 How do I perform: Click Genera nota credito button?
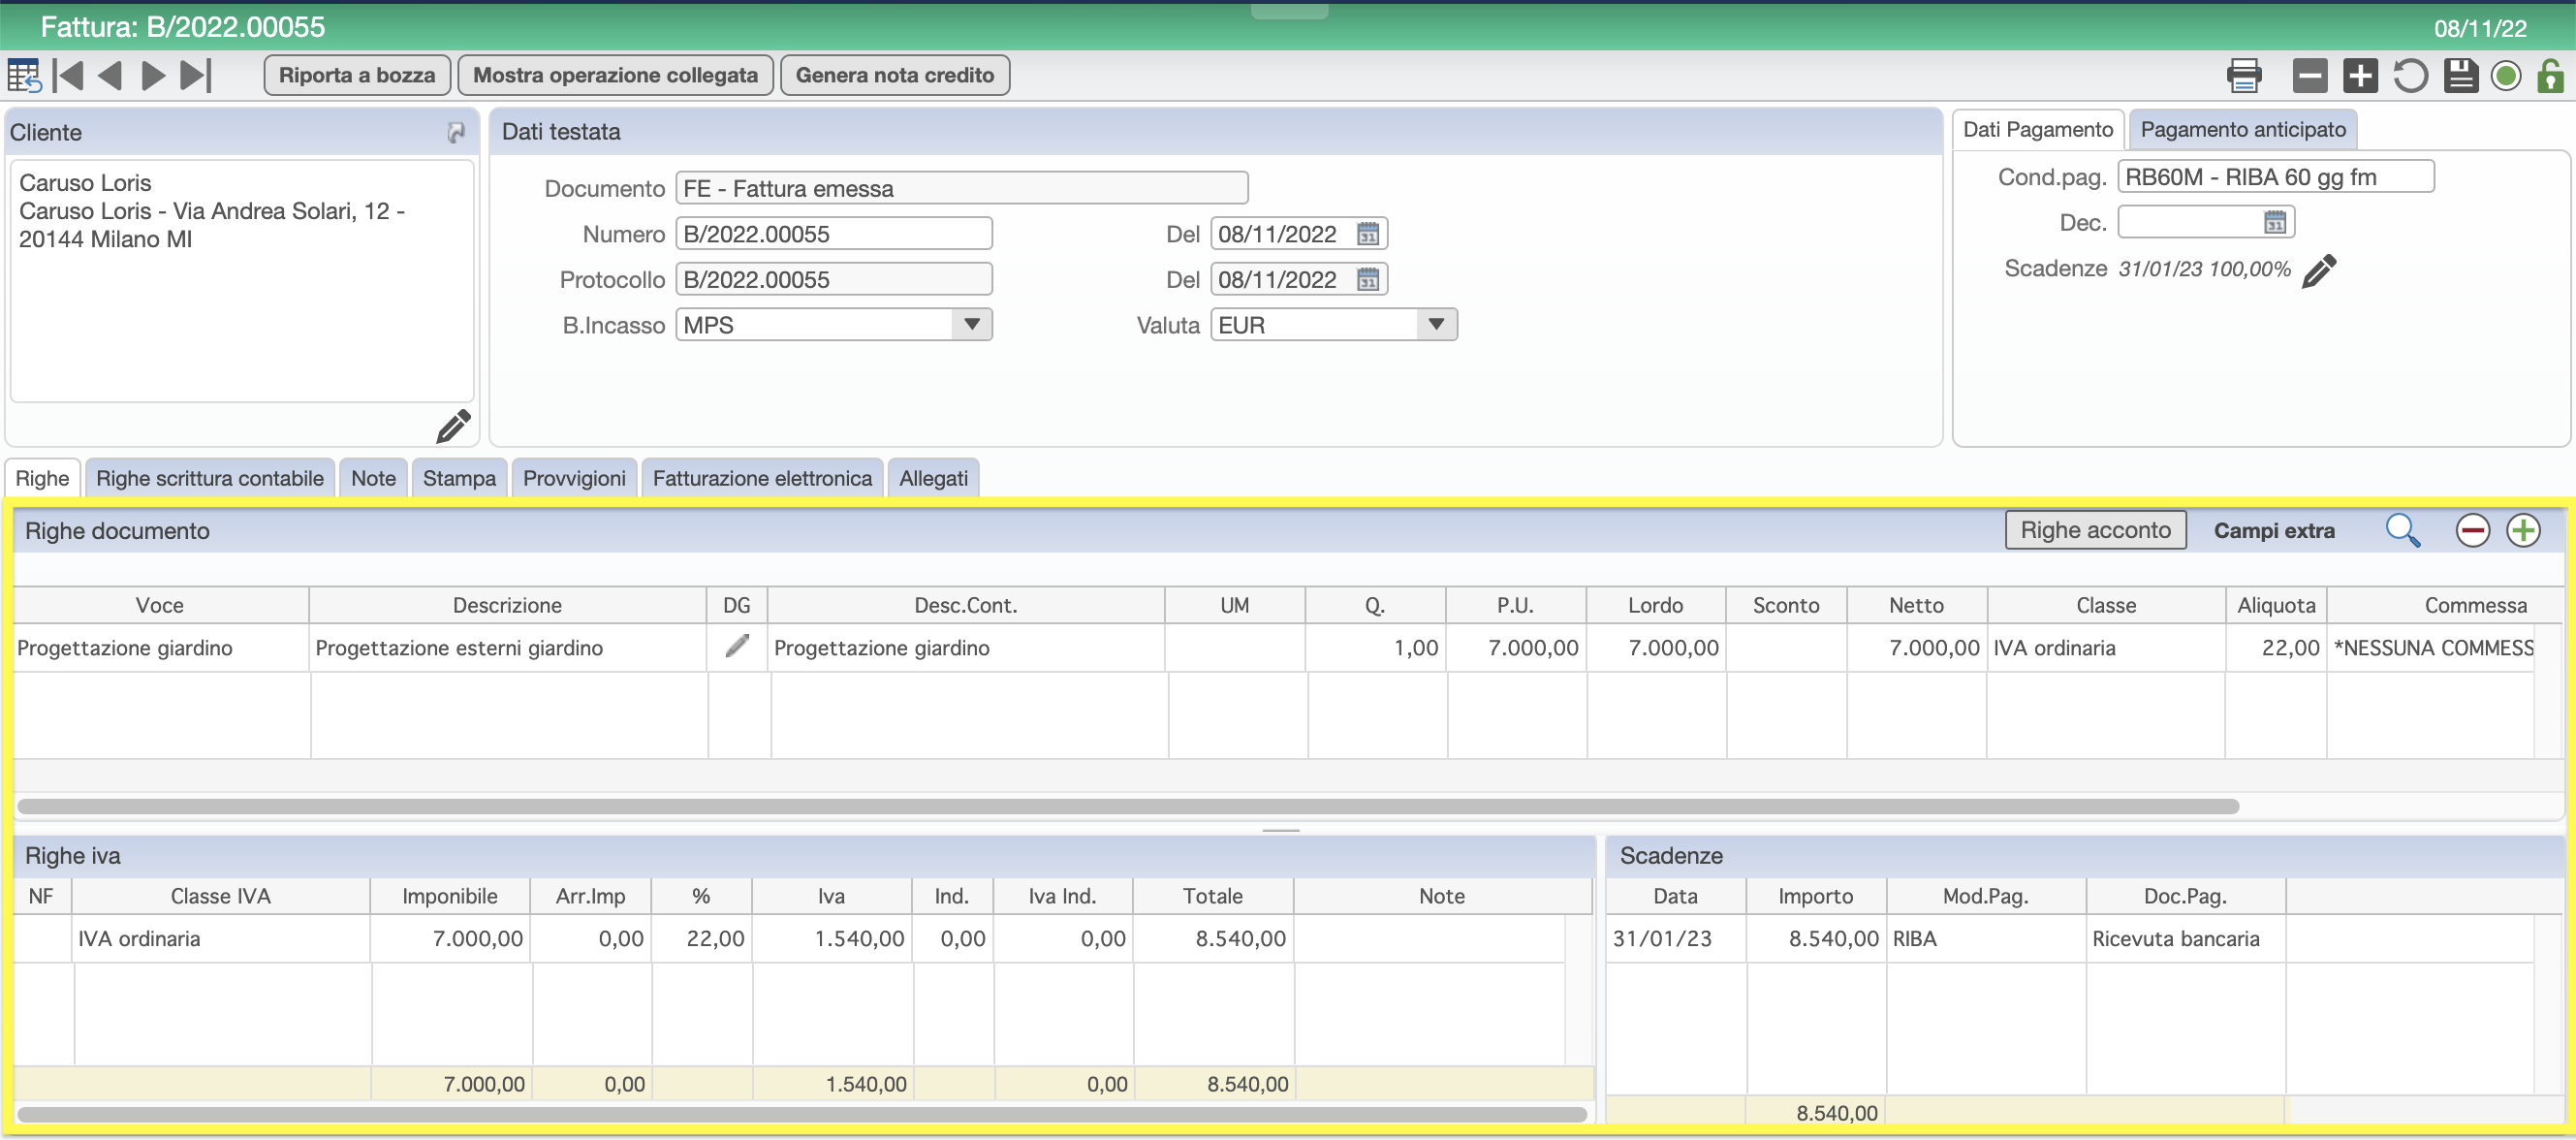pos(894,76)
